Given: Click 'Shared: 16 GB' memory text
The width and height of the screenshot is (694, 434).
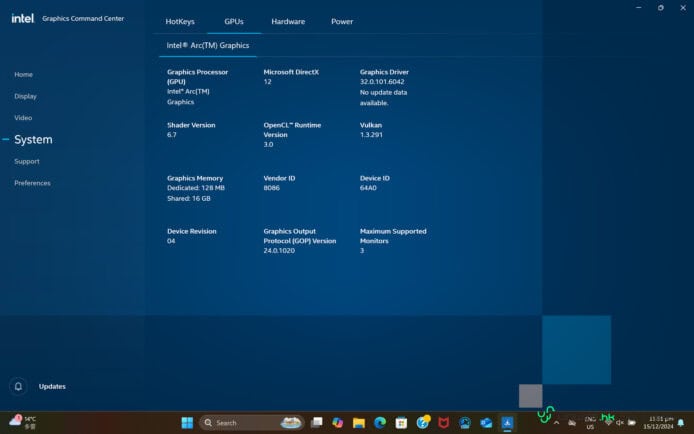Looking at the screenshot, I should click(x=189, y=199).
